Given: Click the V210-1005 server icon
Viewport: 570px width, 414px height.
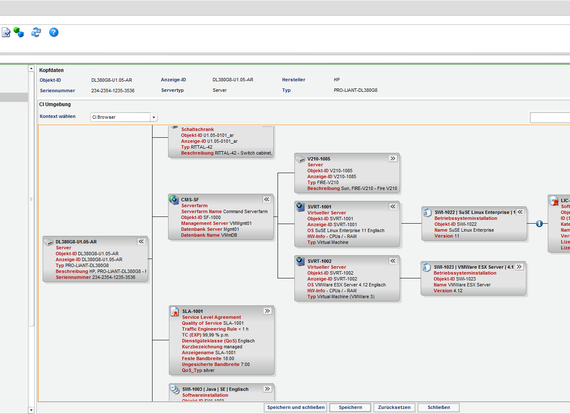Looking at the screenshot, I should [300, 159].
